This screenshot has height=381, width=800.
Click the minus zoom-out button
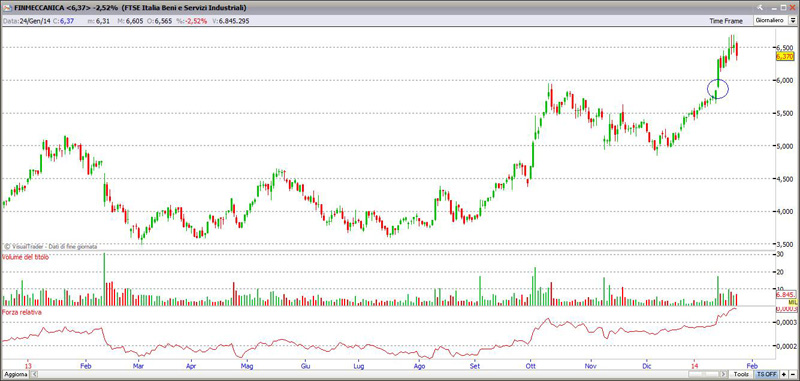pos(792,375)
